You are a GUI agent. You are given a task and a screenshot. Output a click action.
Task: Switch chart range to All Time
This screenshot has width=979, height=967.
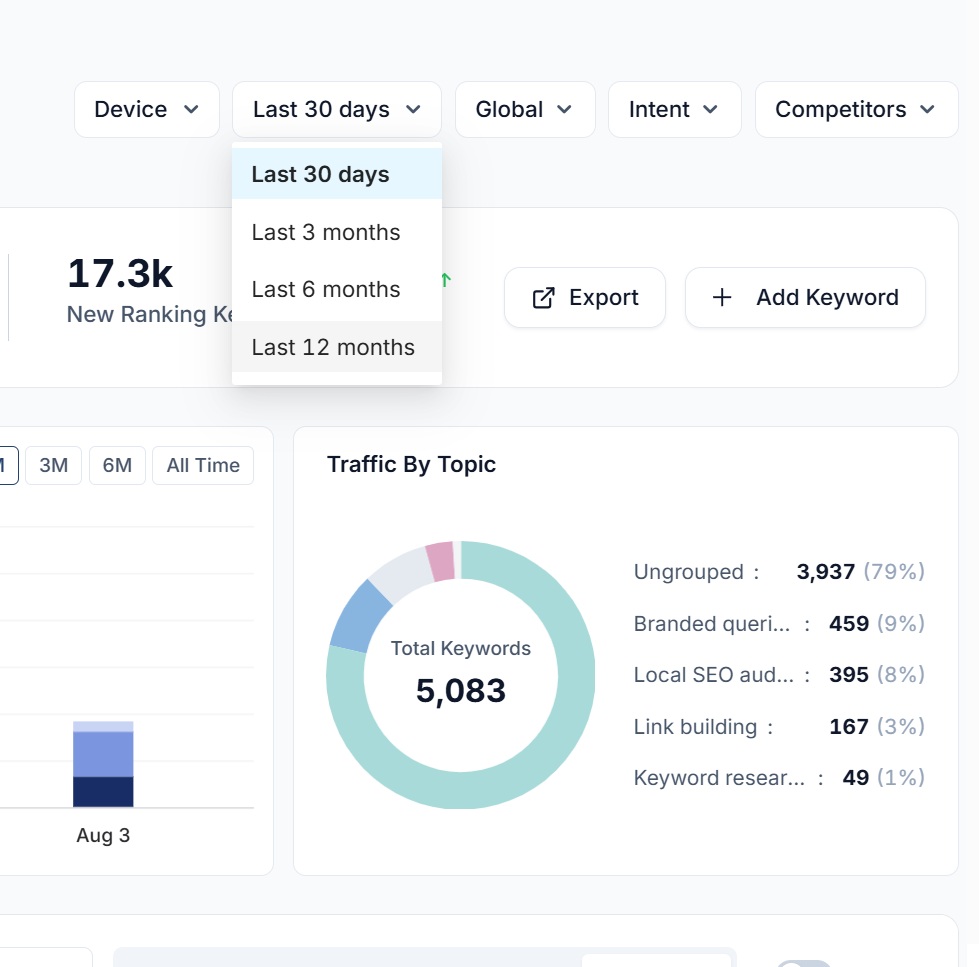click(203, 465)
